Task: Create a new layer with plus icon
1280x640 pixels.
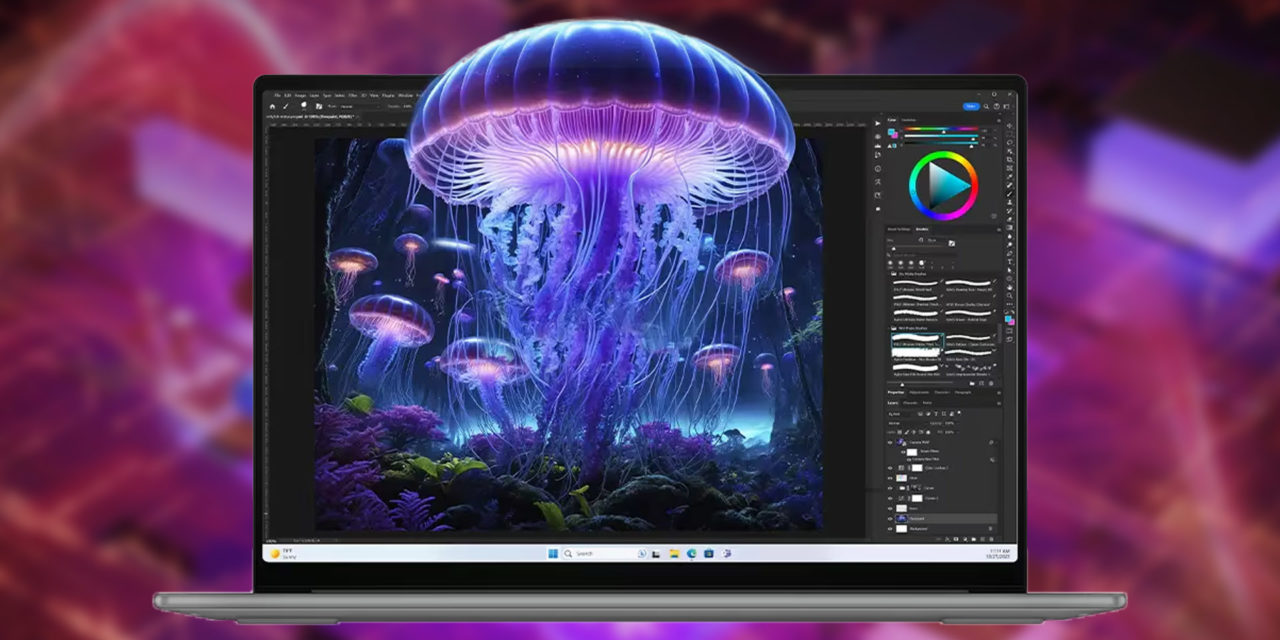Action: pos(982,539)
